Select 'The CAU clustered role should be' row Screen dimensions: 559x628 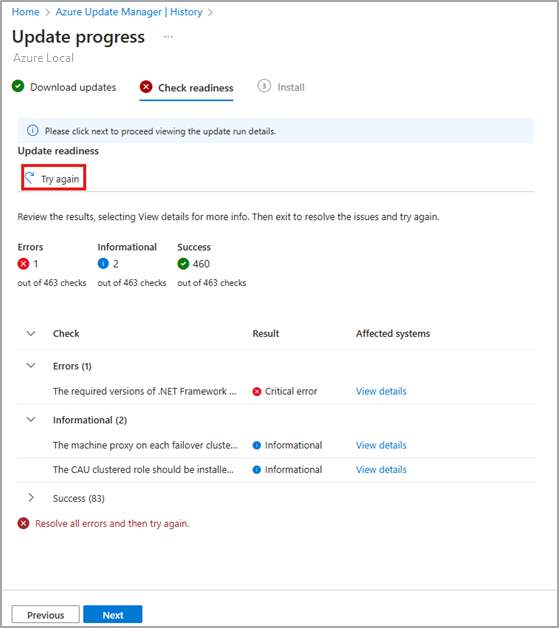276,470
